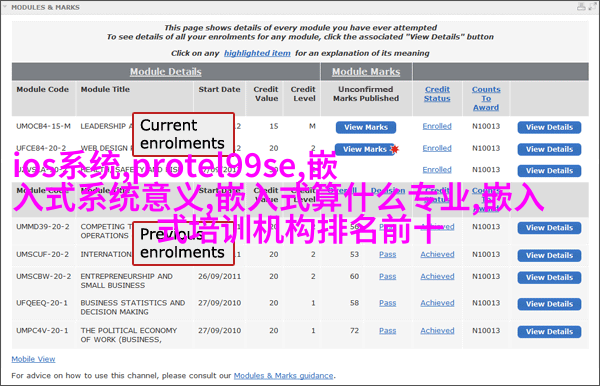This screenshot has width=600, height=386.
Task: Click the MODULES & MARKS channel title
Action: pos(46,7)
